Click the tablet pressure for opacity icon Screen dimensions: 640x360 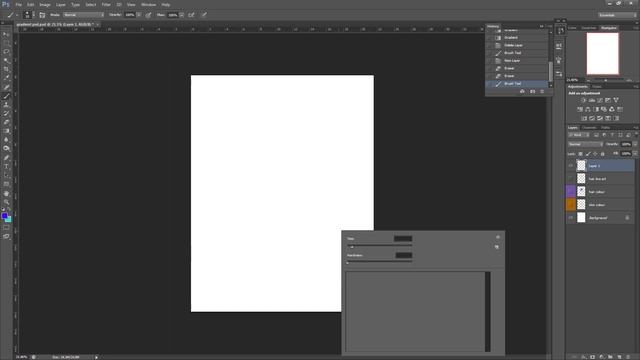149,15
